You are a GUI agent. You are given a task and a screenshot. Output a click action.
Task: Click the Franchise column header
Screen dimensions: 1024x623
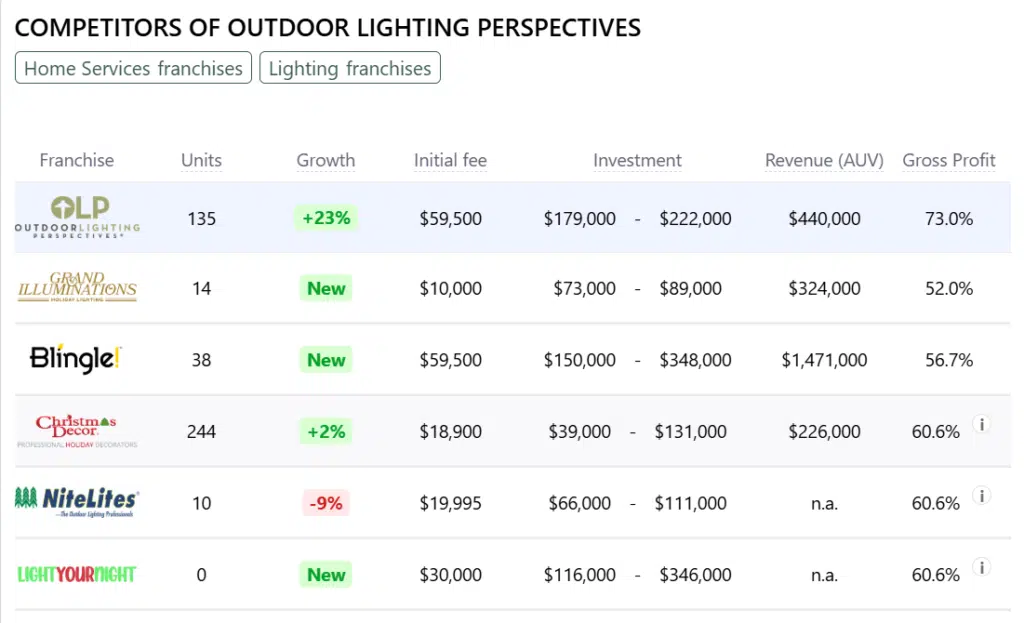click(x=77, y=160)
